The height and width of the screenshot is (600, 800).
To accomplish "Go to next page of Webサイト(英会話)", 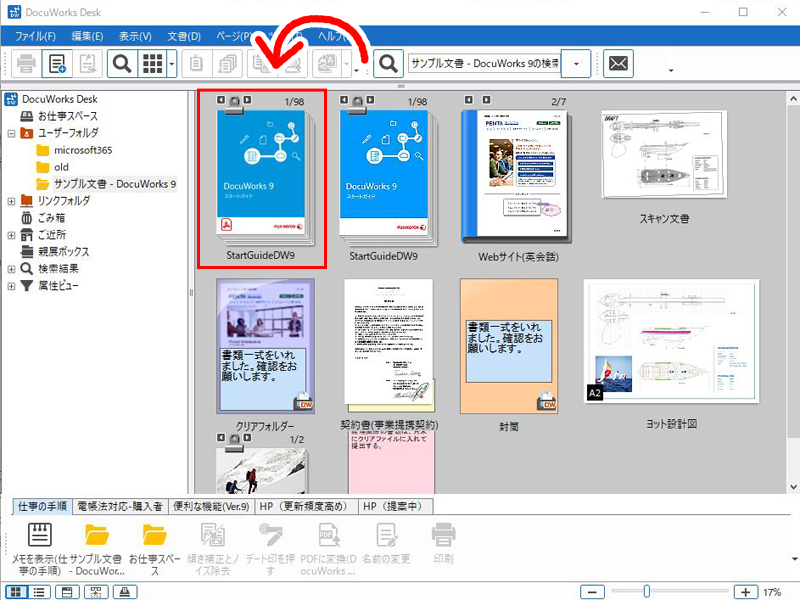I will click(x=486, y=100).
